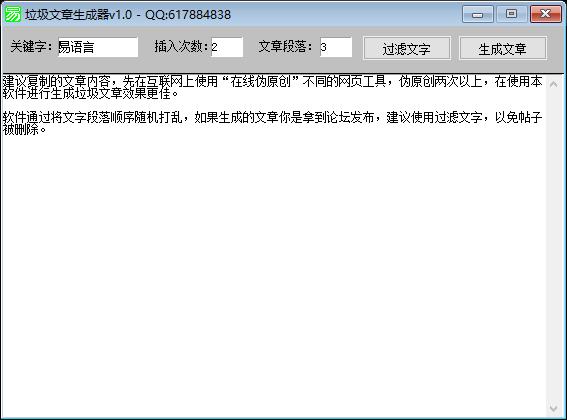This screenshot has width=567, height=420.
Task: Click the green app icon in title bar
Action: pyautogui.click(x=12, y=14)
